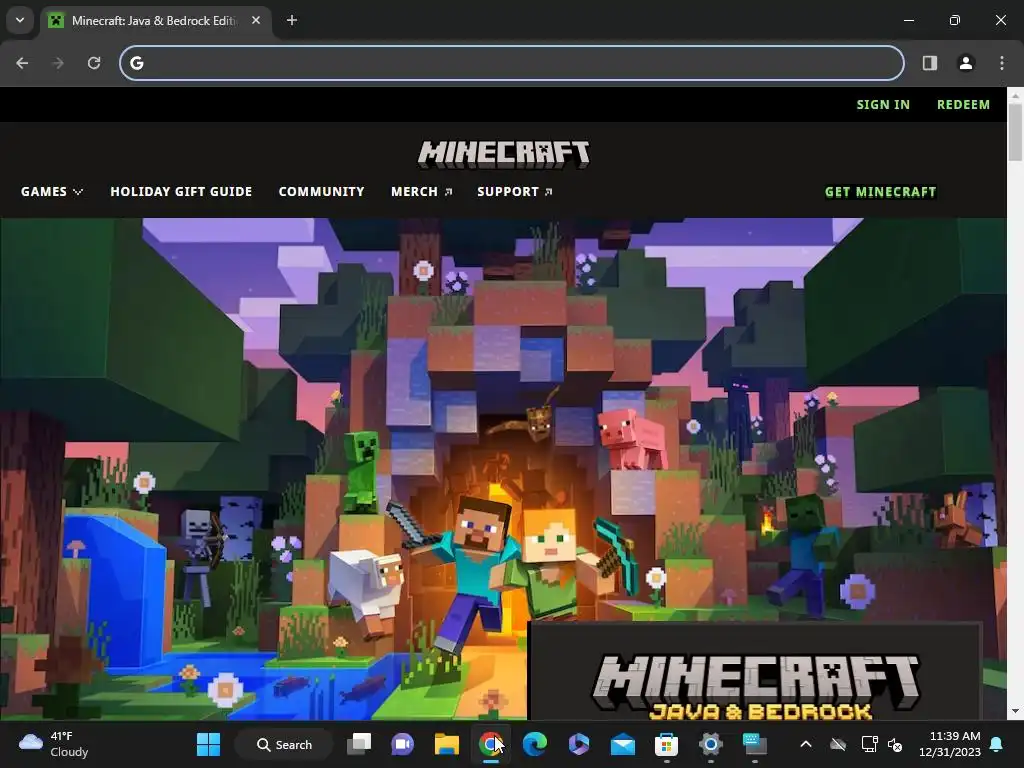1024x768 pixels.
Task: Open the Chrome profile menu
Action: [x=966, y=63]
